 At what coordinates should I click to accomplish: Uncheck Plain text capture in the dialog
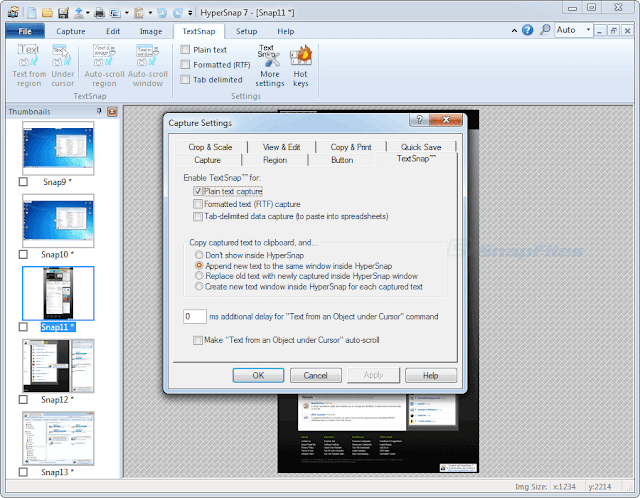(198, 191)
